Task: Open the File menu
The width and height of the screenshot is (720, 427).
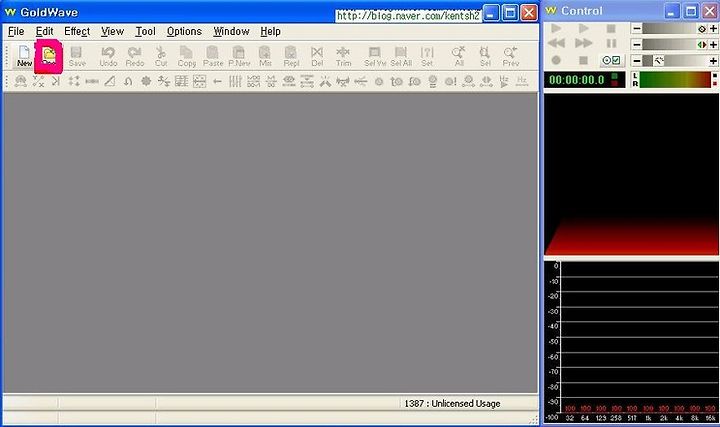Action: click(16, 31)
